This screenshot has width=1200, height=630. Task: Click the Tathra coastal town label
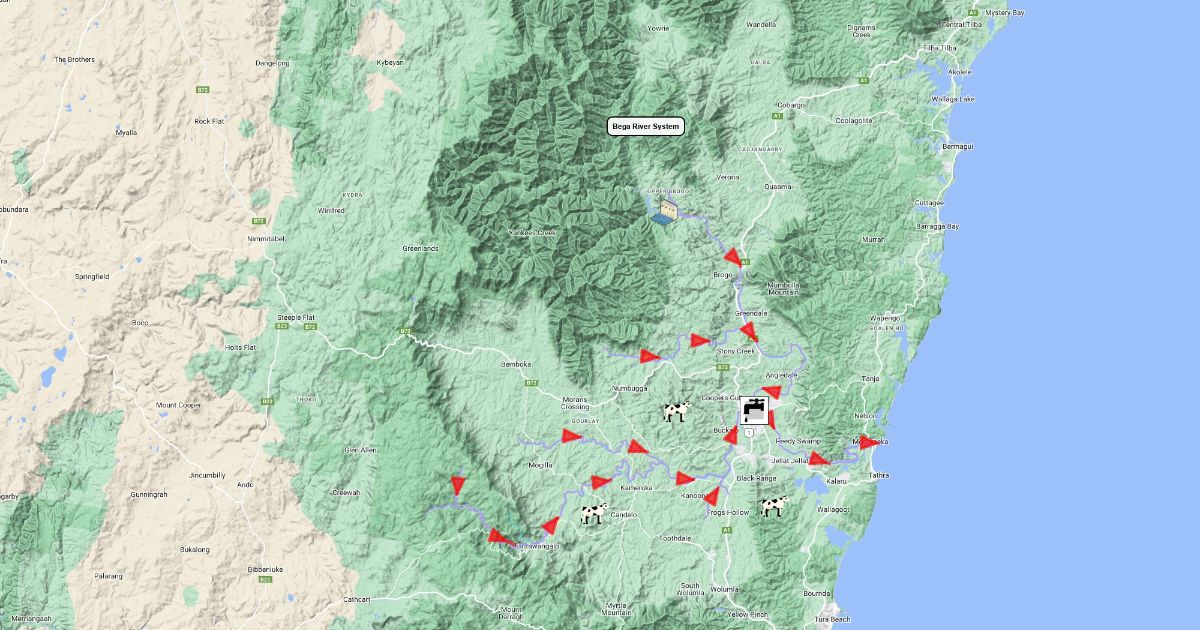878,475
